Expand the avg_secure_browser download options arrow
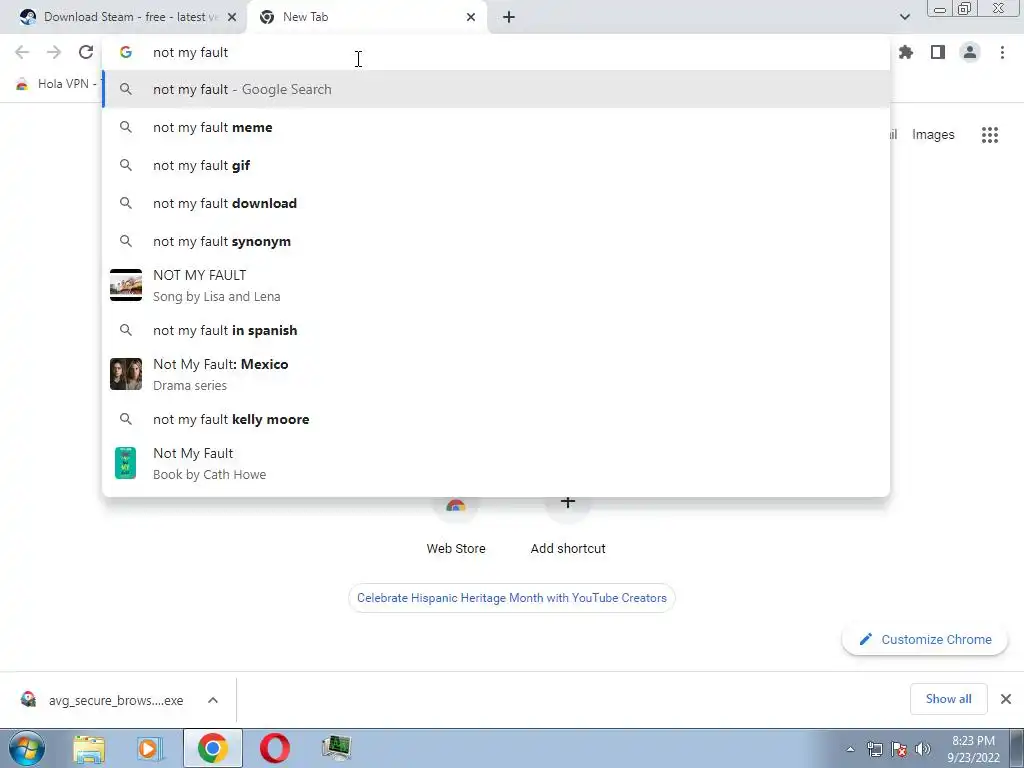Screen dimensions: 1024x768 (x=213, y=700)
